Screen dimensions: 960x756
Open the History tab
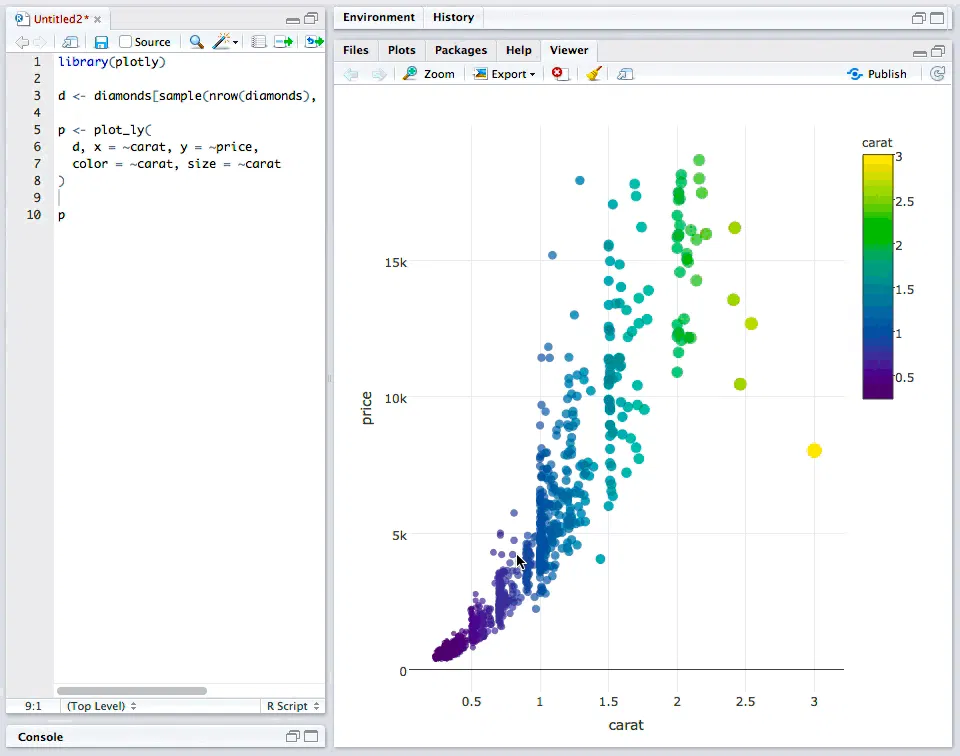[x=453, y=17]
